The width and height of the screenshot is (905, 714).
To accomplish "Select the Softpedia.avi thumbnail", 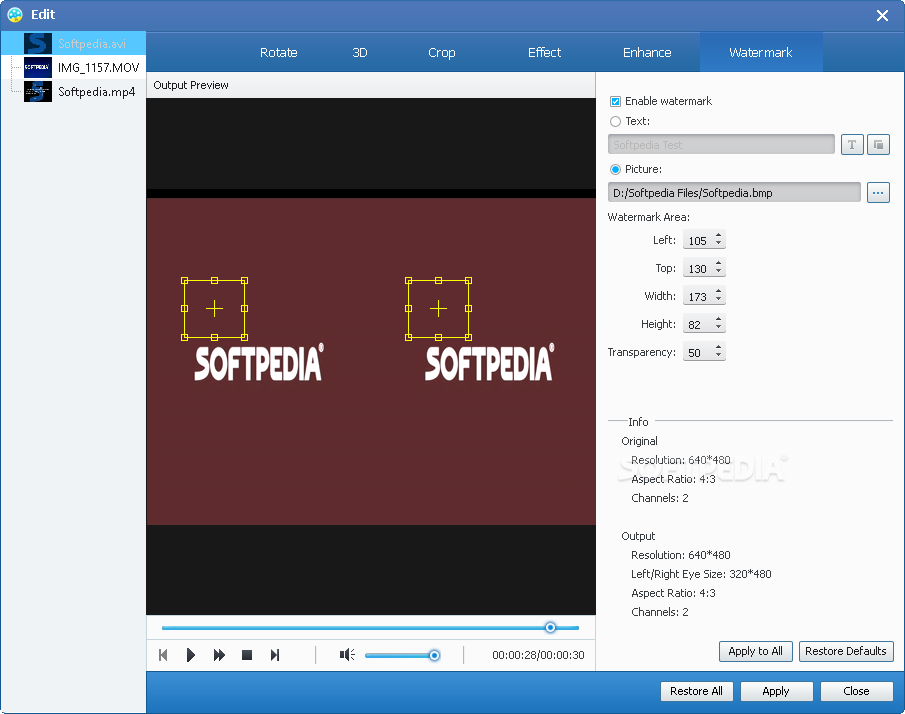I will point(38,43).
